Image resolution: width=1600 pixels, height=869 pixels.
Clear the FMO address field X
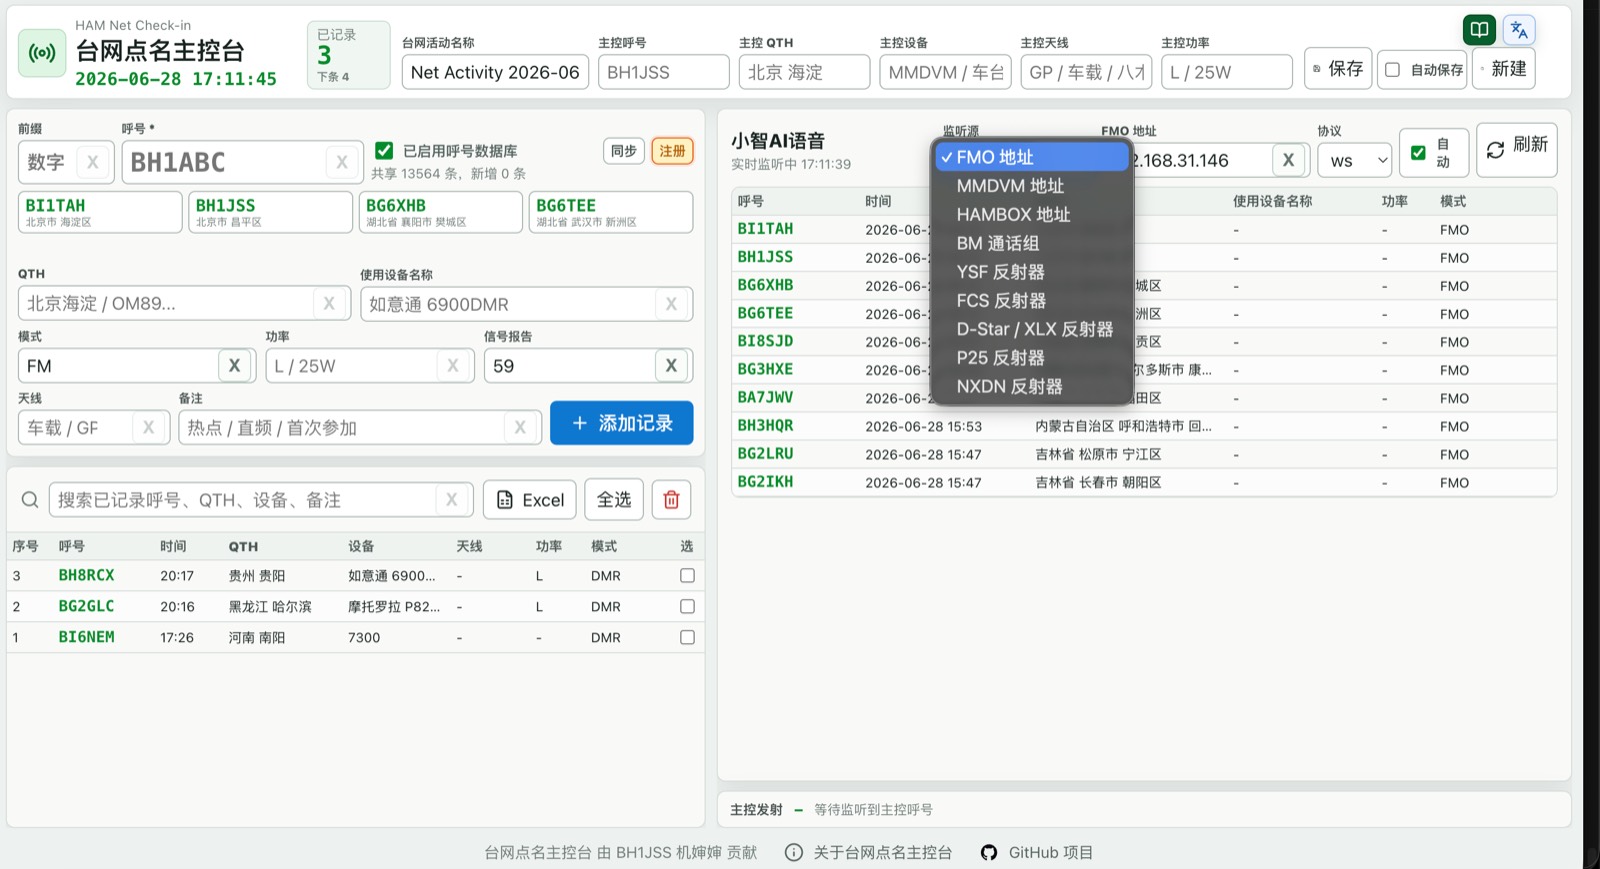click(x=1288, y=160)
